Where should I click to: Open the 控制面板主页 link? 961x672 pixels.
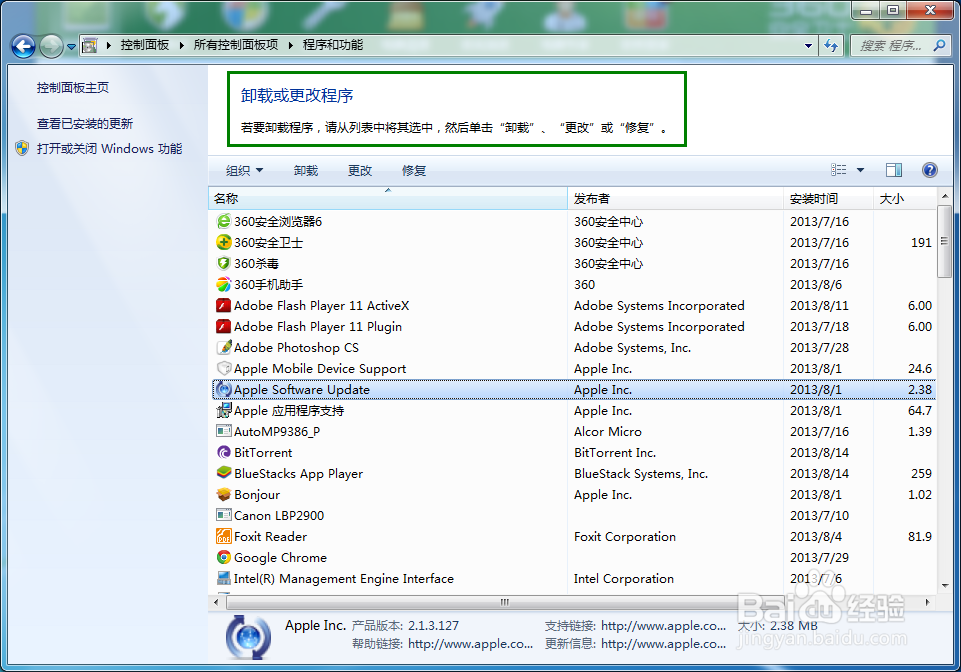click(x=73, y=88)
